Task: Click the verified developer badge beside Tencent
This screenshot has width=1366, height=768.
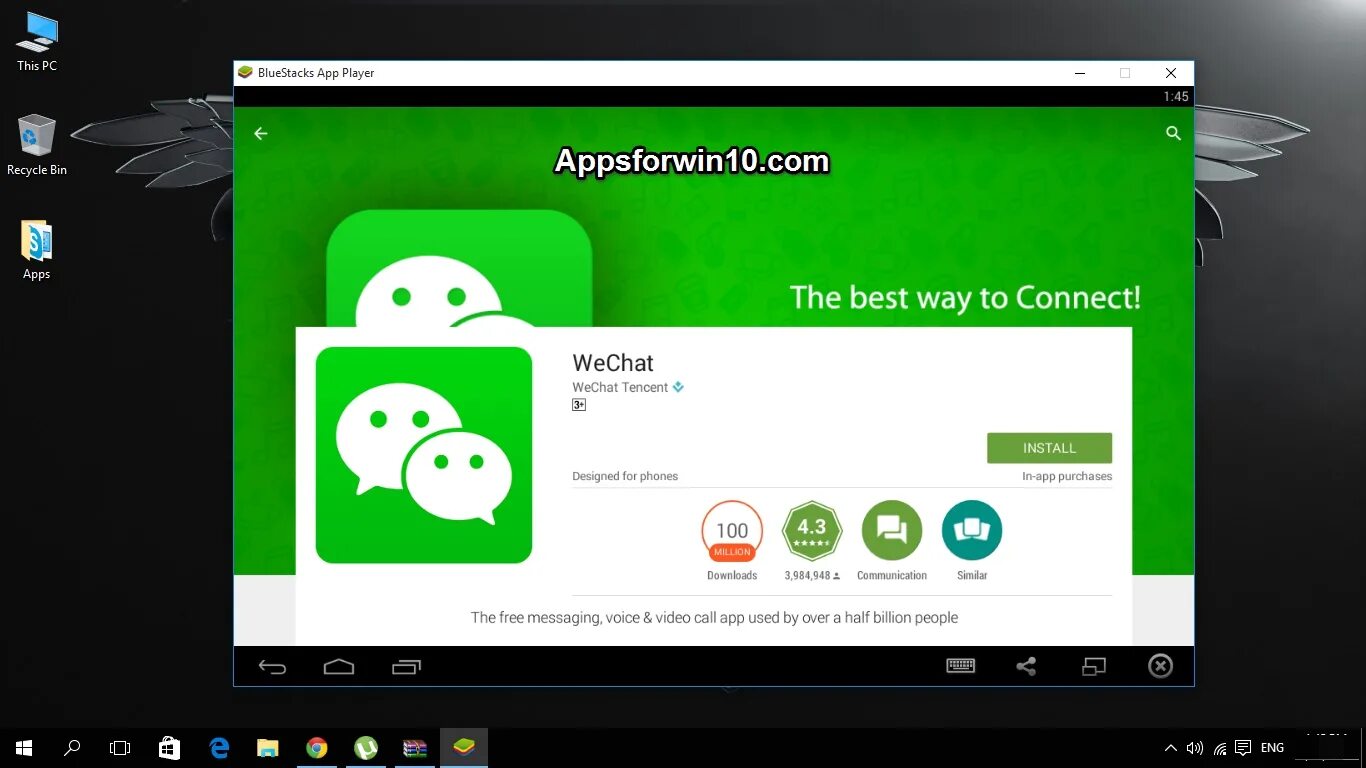Action: pyautogui.click(x=678, y=387)
